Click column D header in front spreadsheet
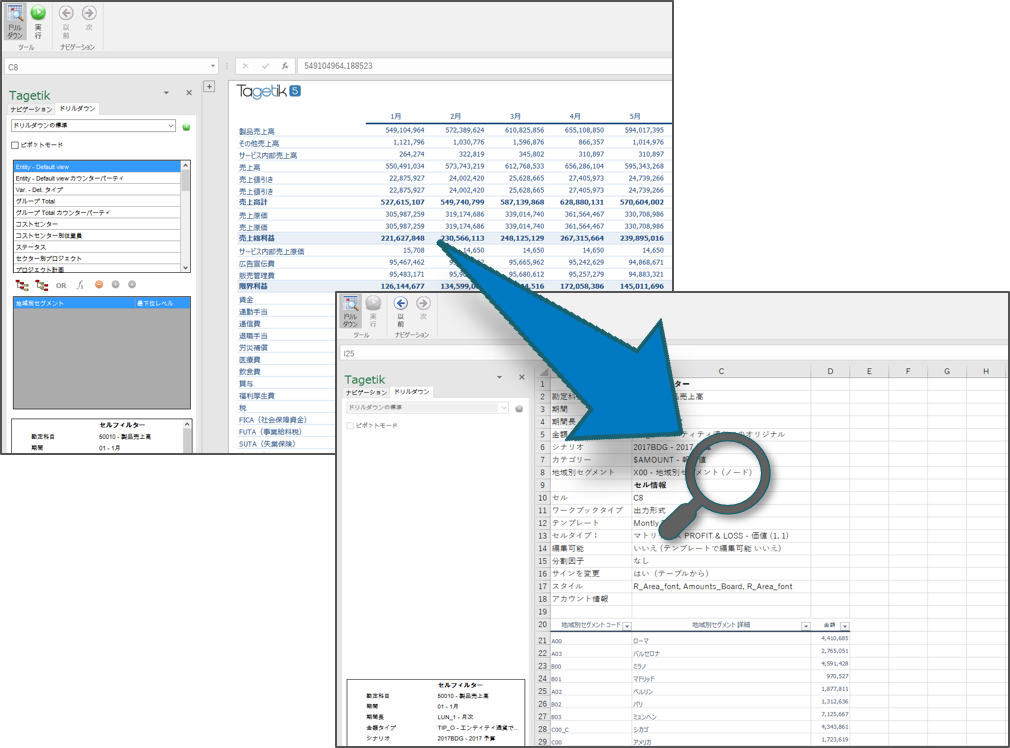Image resolution: width=1010 pixels, height=748 pixels. pyautogui.click(x=830, y=371)
